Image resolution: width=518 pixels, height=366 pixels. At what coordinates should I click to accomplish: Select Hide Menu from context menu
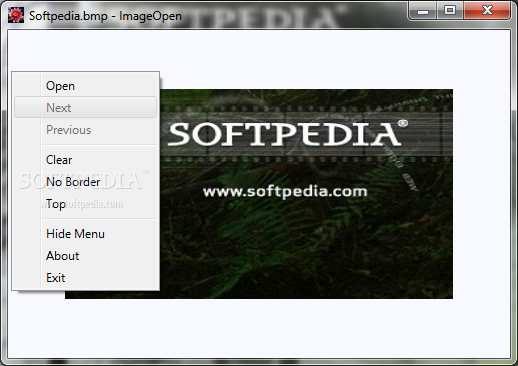coord(85,234)
